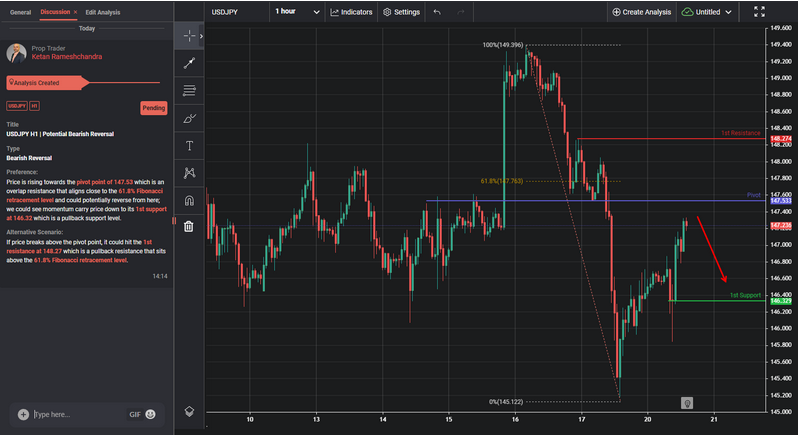Image resolution: width=799 pixels, height=437 pixels.
Task: Click the undo arrow
Action: [x=437, y=12]
